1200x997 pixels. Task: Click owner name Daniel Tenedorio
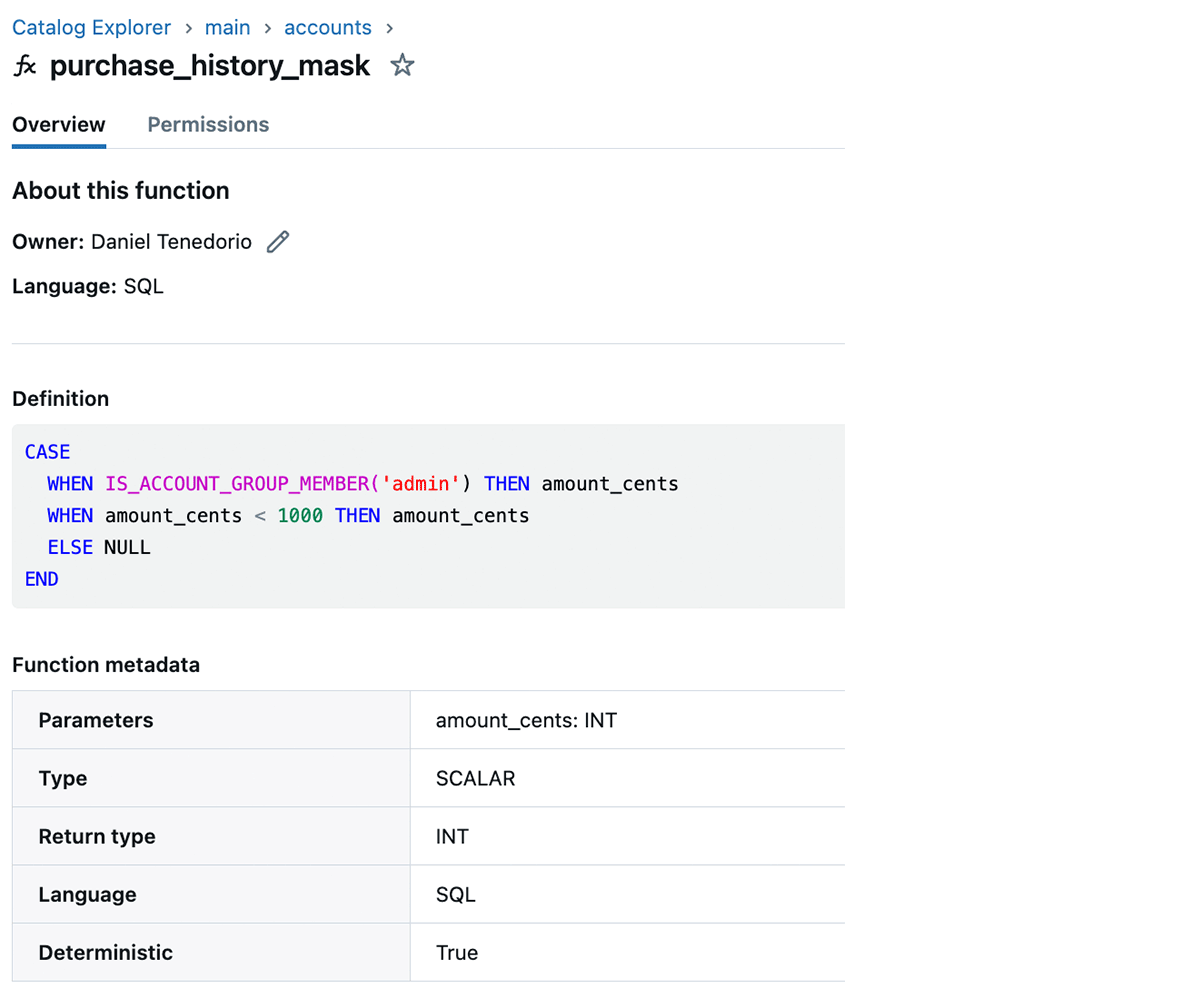(x=171, y=241)
